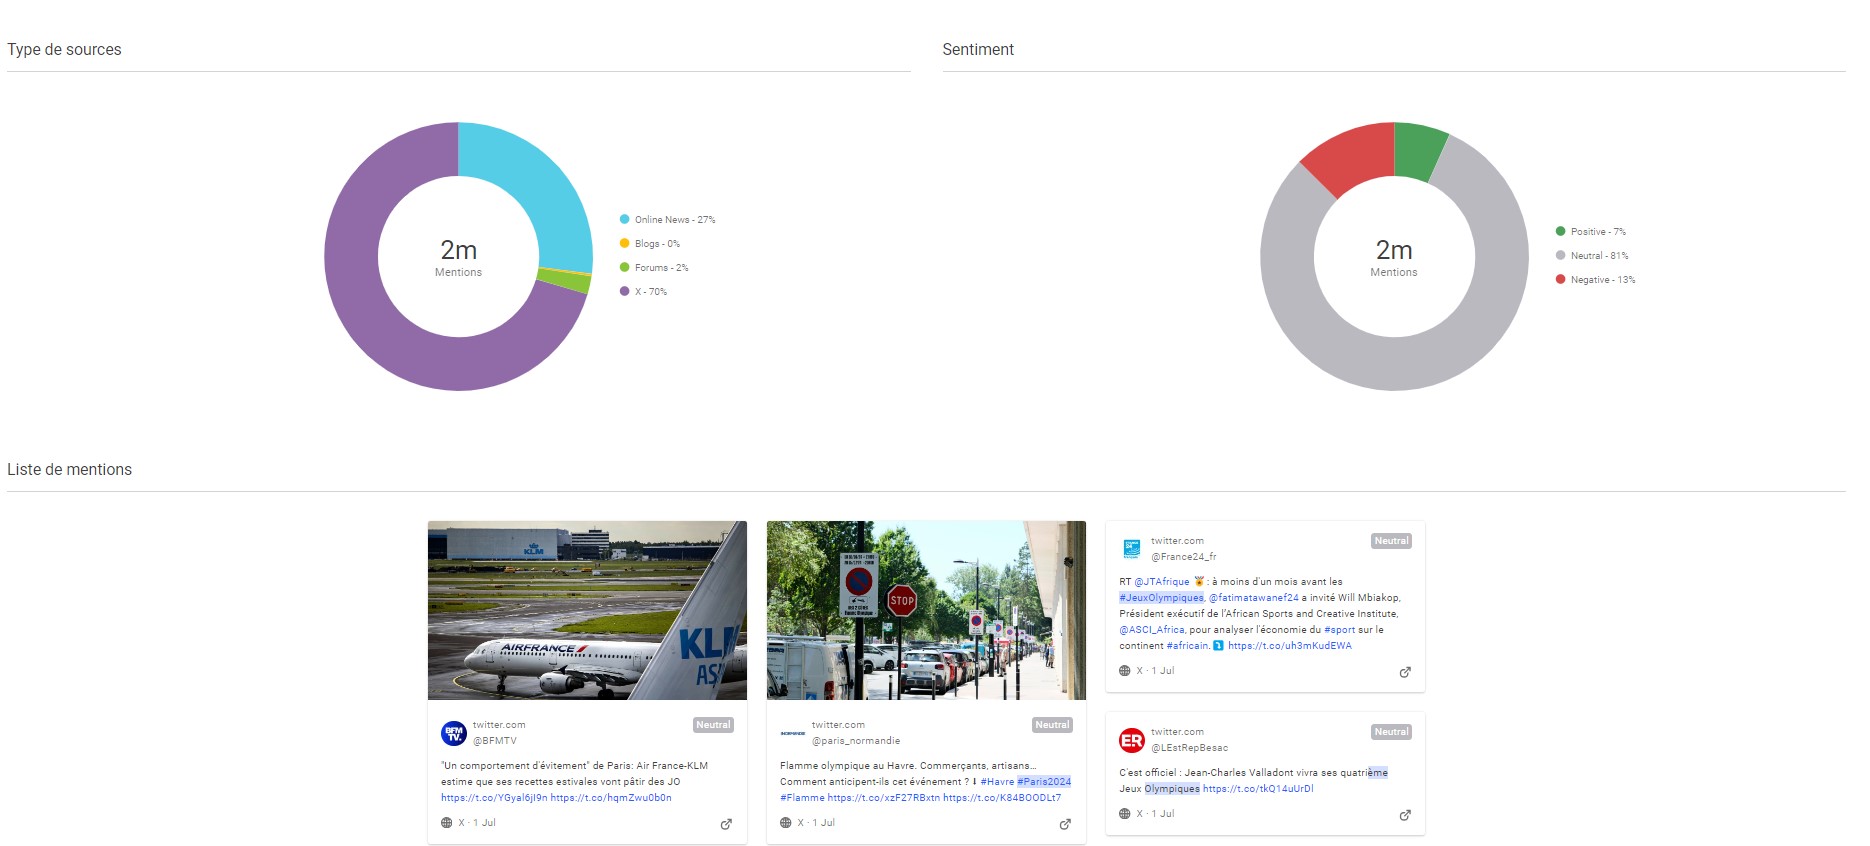Screen dimensions: 1870x846
Task: Click the France24 avatar icon
Action: [1131, 548]
